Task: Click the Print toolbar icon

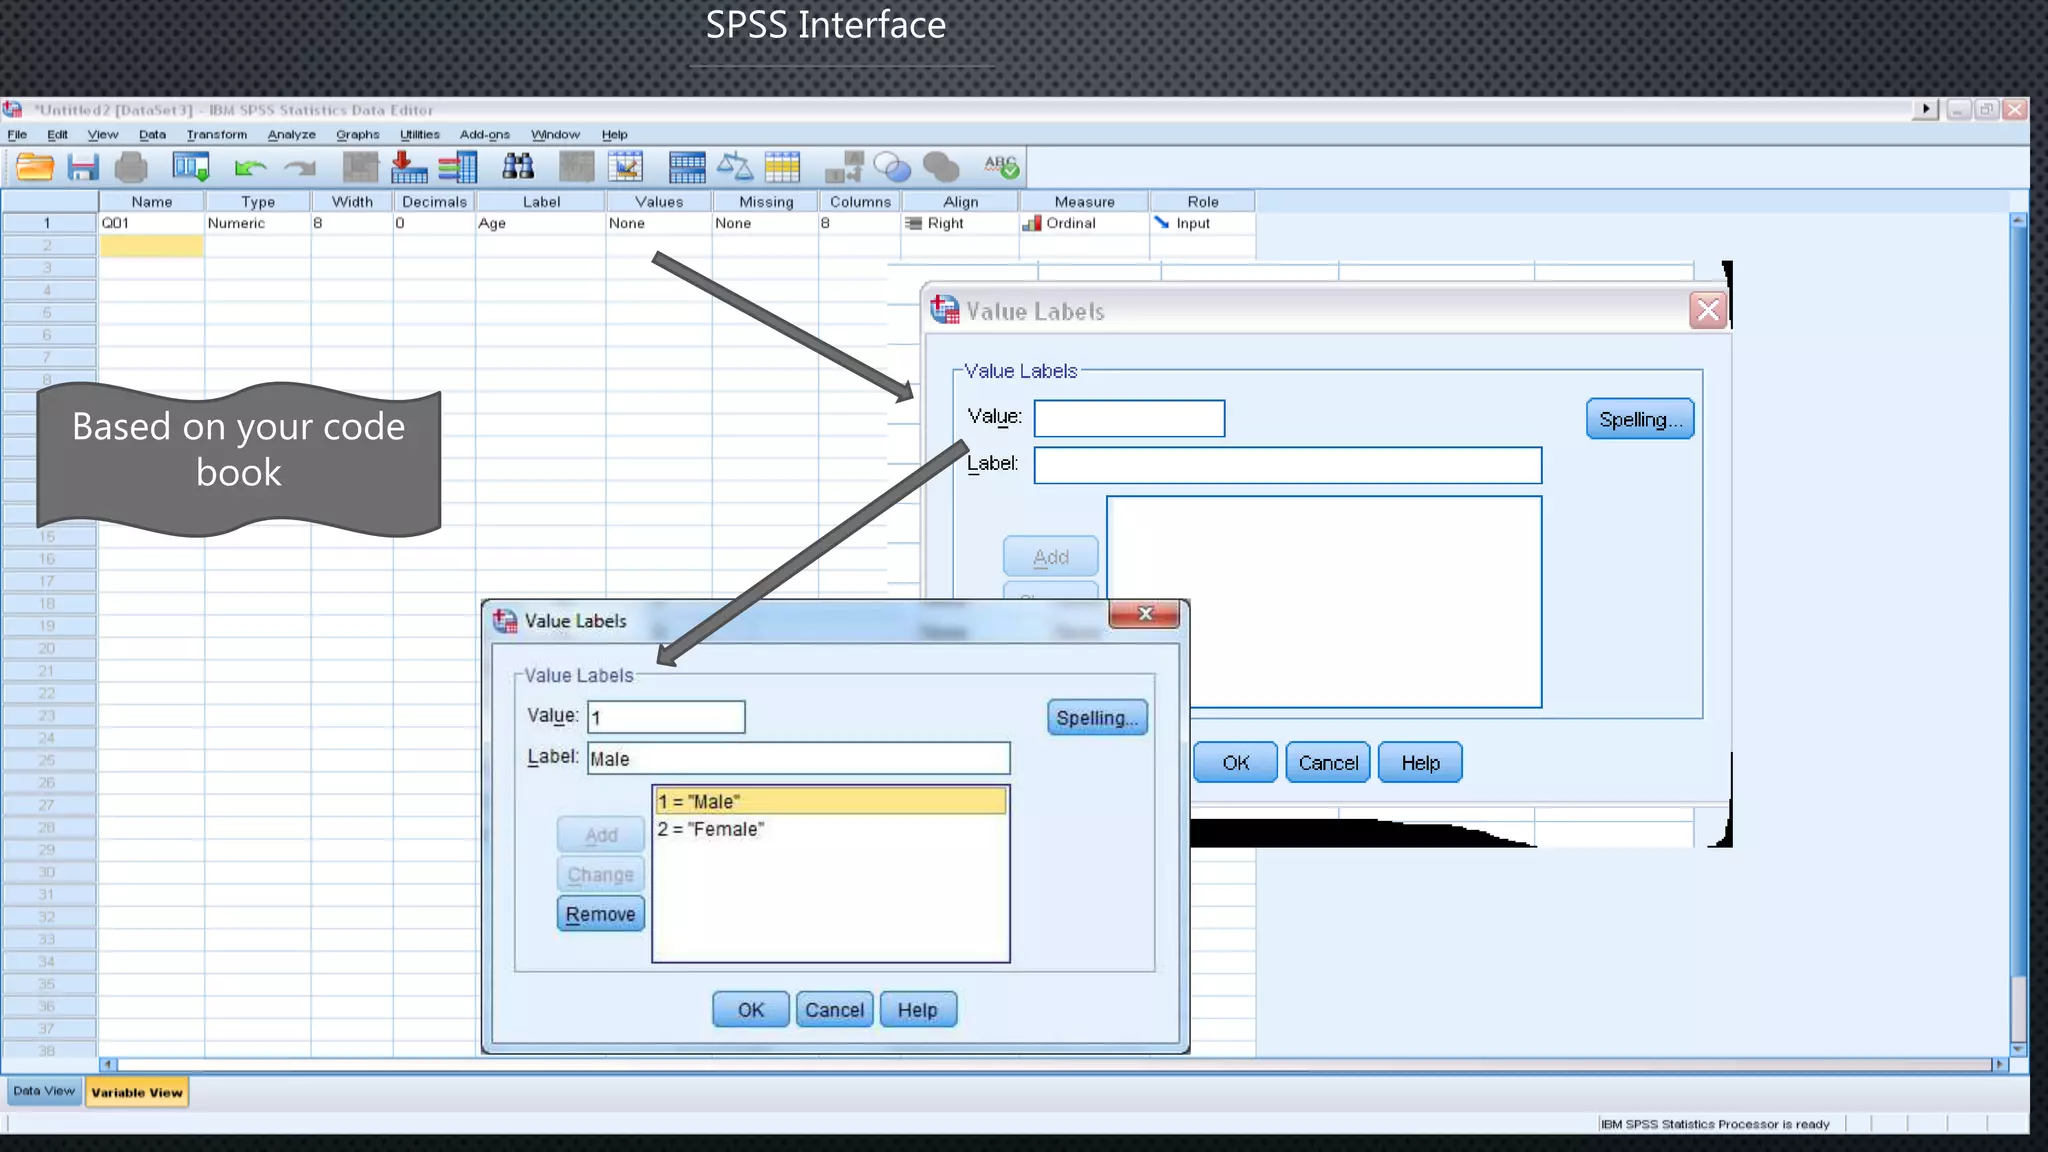Action: pyautogui.click(x=131, y=167)
